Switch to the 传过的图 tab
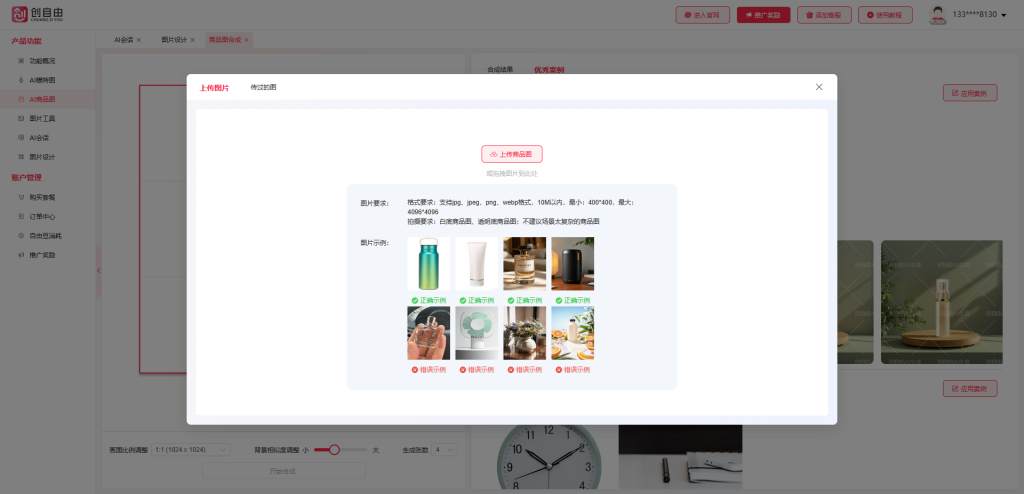This screenshot has width=1024, height=494. click(x=263, y=88)
